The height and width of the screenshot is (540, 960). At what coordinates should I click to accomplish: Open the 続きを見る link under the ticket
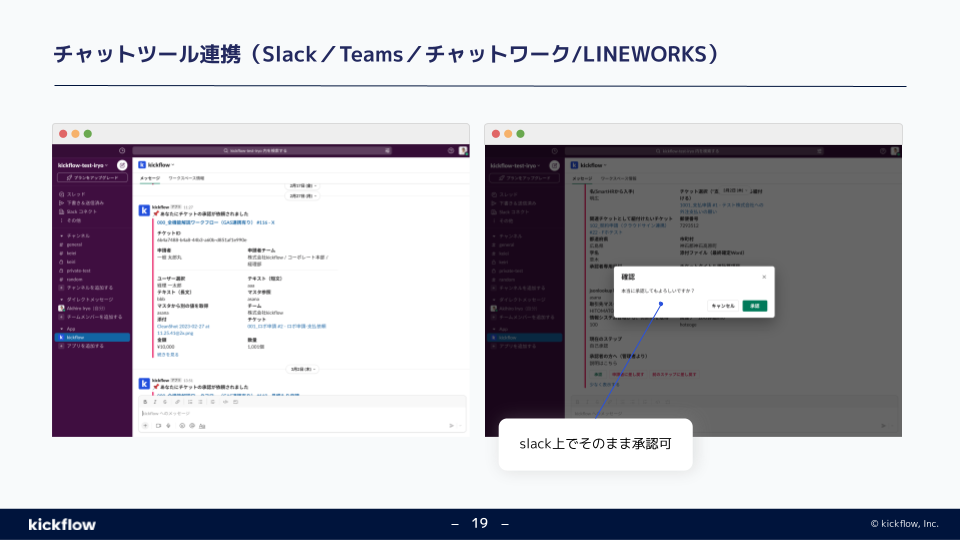pyautogui.click(x=168, y=354)
